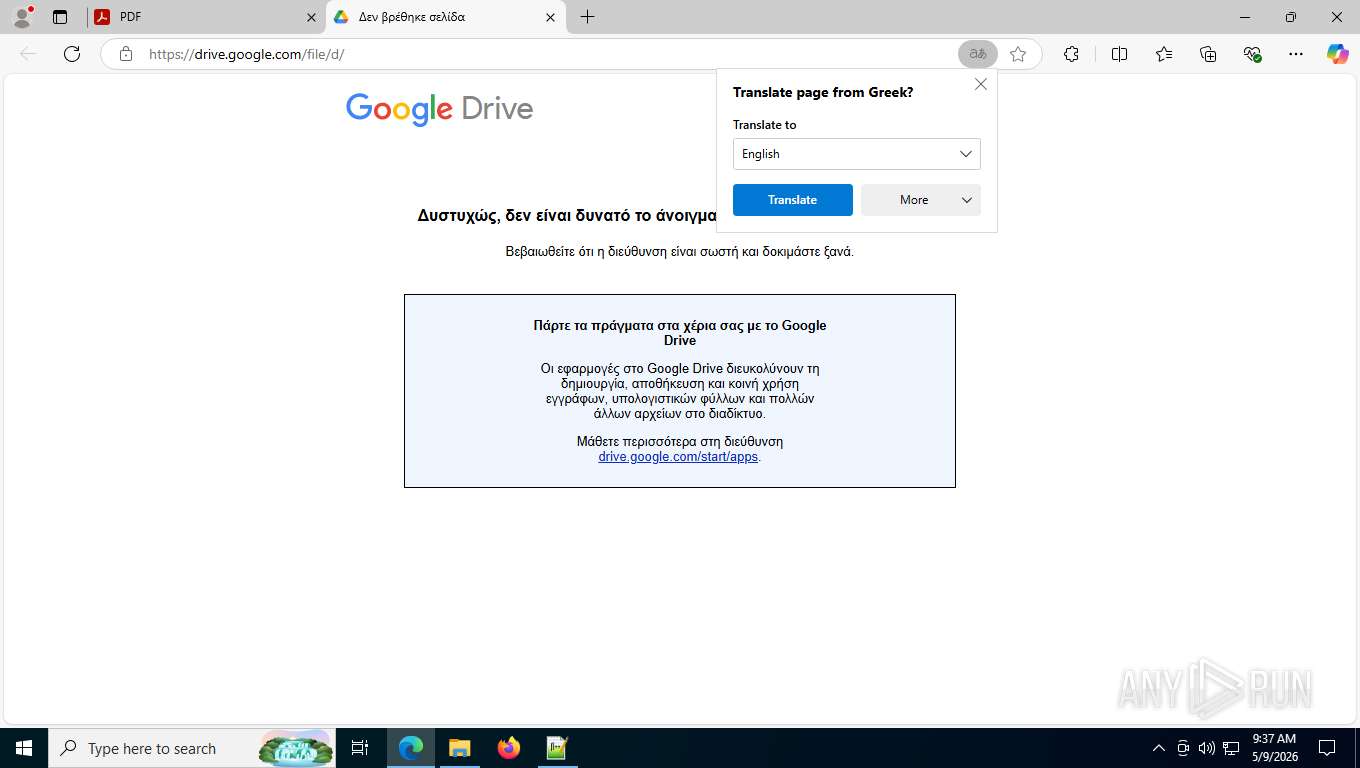Viewport: 1360px width, 768px height.
Task: Click the Google Drive logo
Action: (x=439, y=109)
